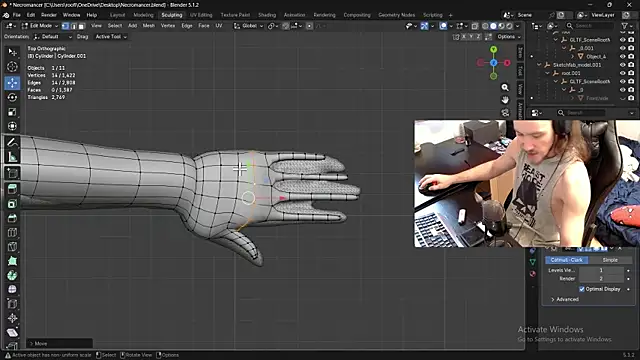Select the Bevel tool
Viewport: 640px width, 360px height.
point(12,218)
